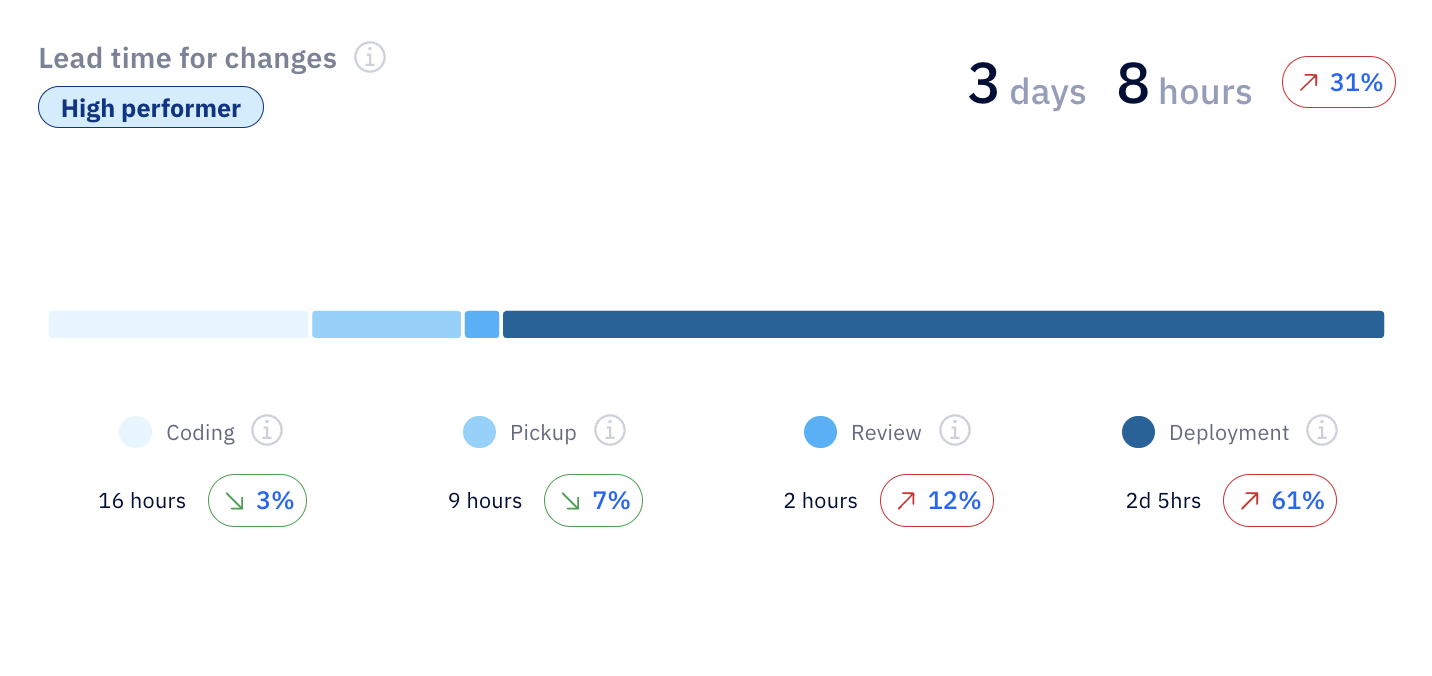Click the High performer badge

tap(151, 108)
